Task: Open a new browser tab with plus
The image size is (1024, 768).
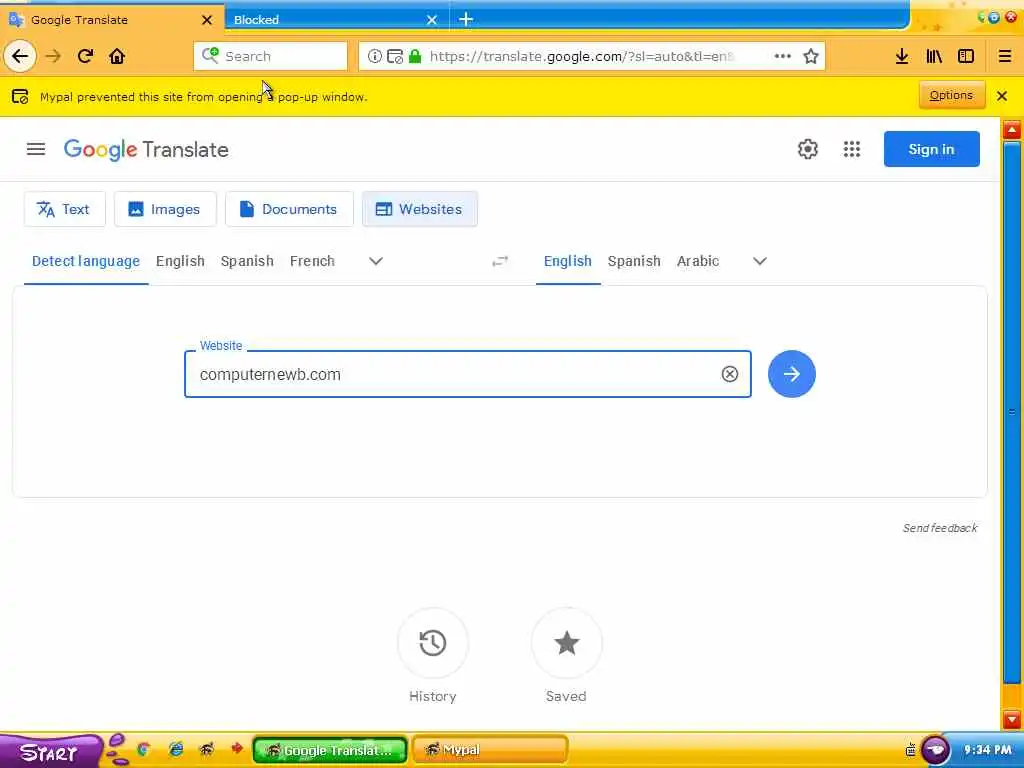Action: pyautogui.click(x=466, y=20)
